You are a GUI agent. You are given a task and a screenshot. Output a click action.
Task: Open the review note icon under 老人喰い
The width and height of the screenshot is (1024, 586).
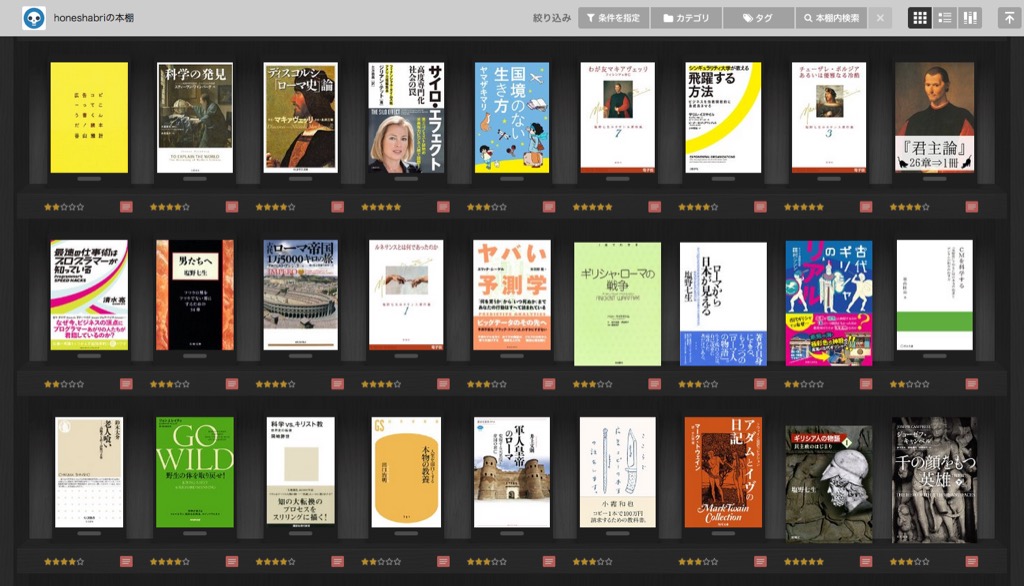[x=126, y=561]
